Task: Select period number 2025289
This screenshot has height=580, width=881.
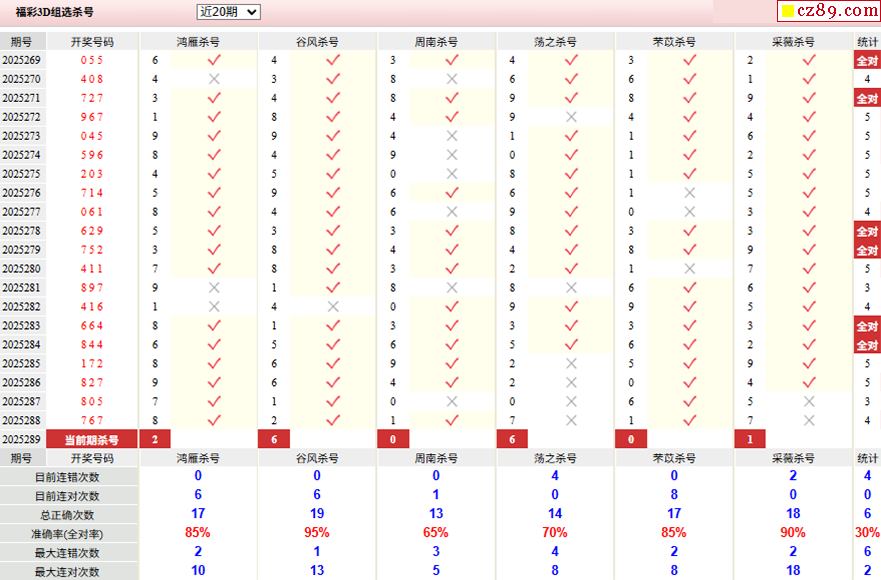Action: coord(22,440)
